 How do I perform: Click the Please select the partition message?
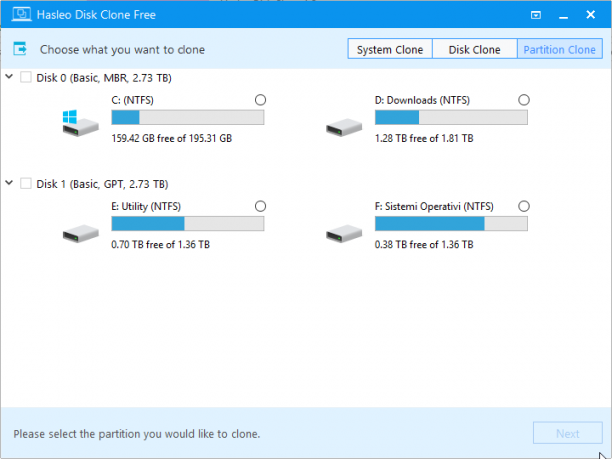[137, 434]
